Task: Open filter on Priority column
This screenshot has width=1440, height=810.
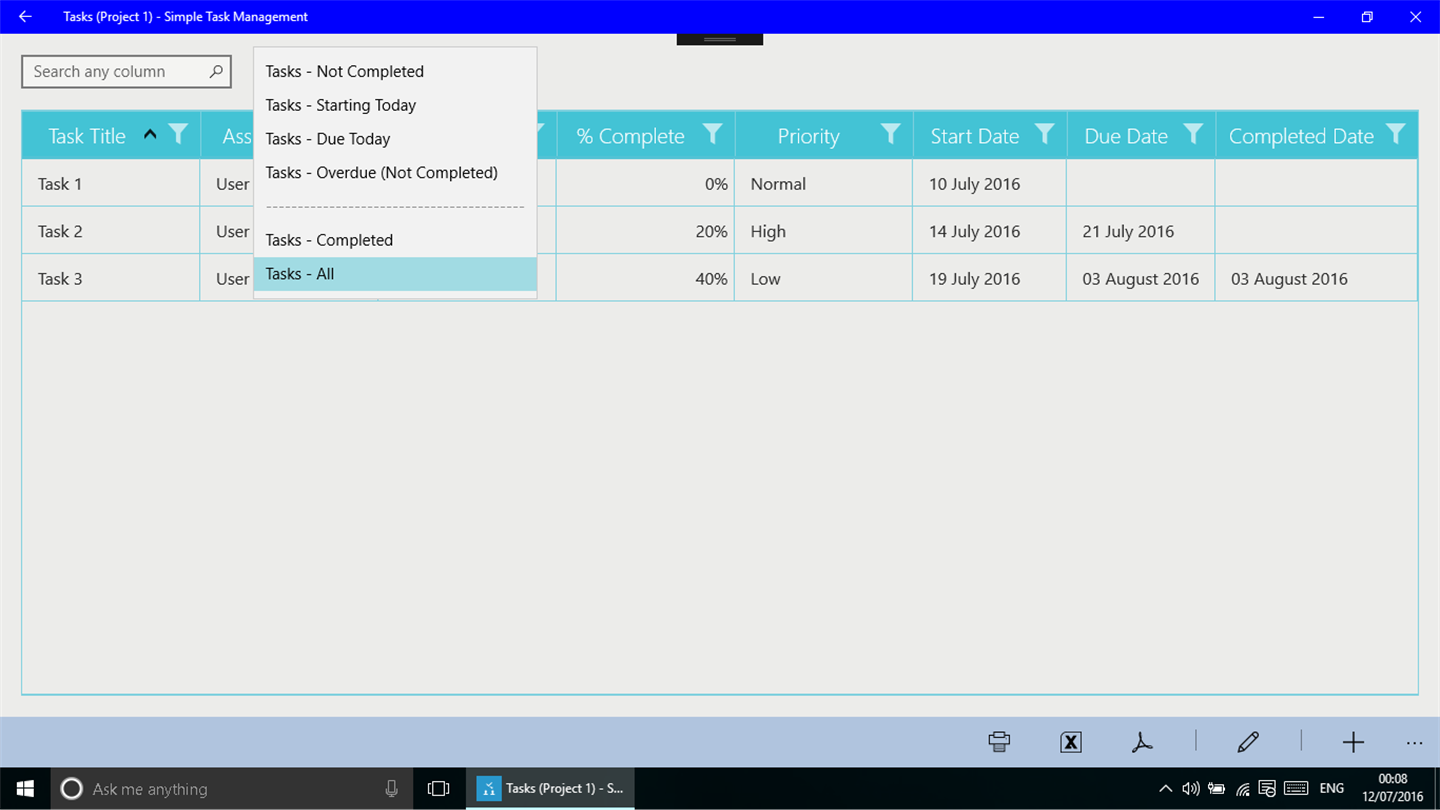Action: click(x=890, y=134)
